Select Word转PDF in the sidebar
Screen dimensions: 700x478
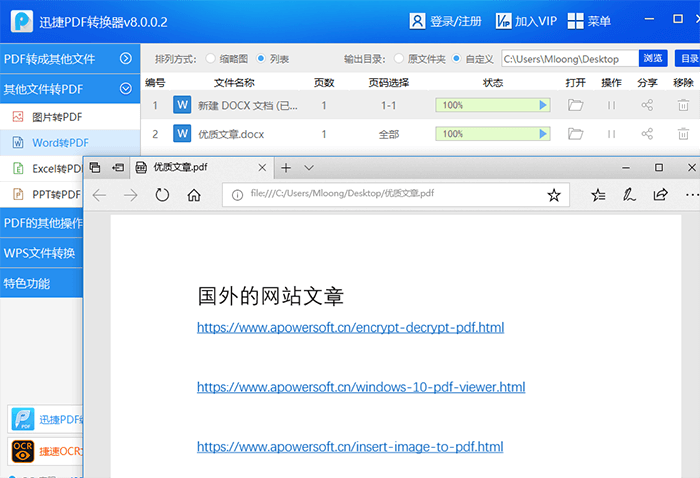[x=70, y=143]
